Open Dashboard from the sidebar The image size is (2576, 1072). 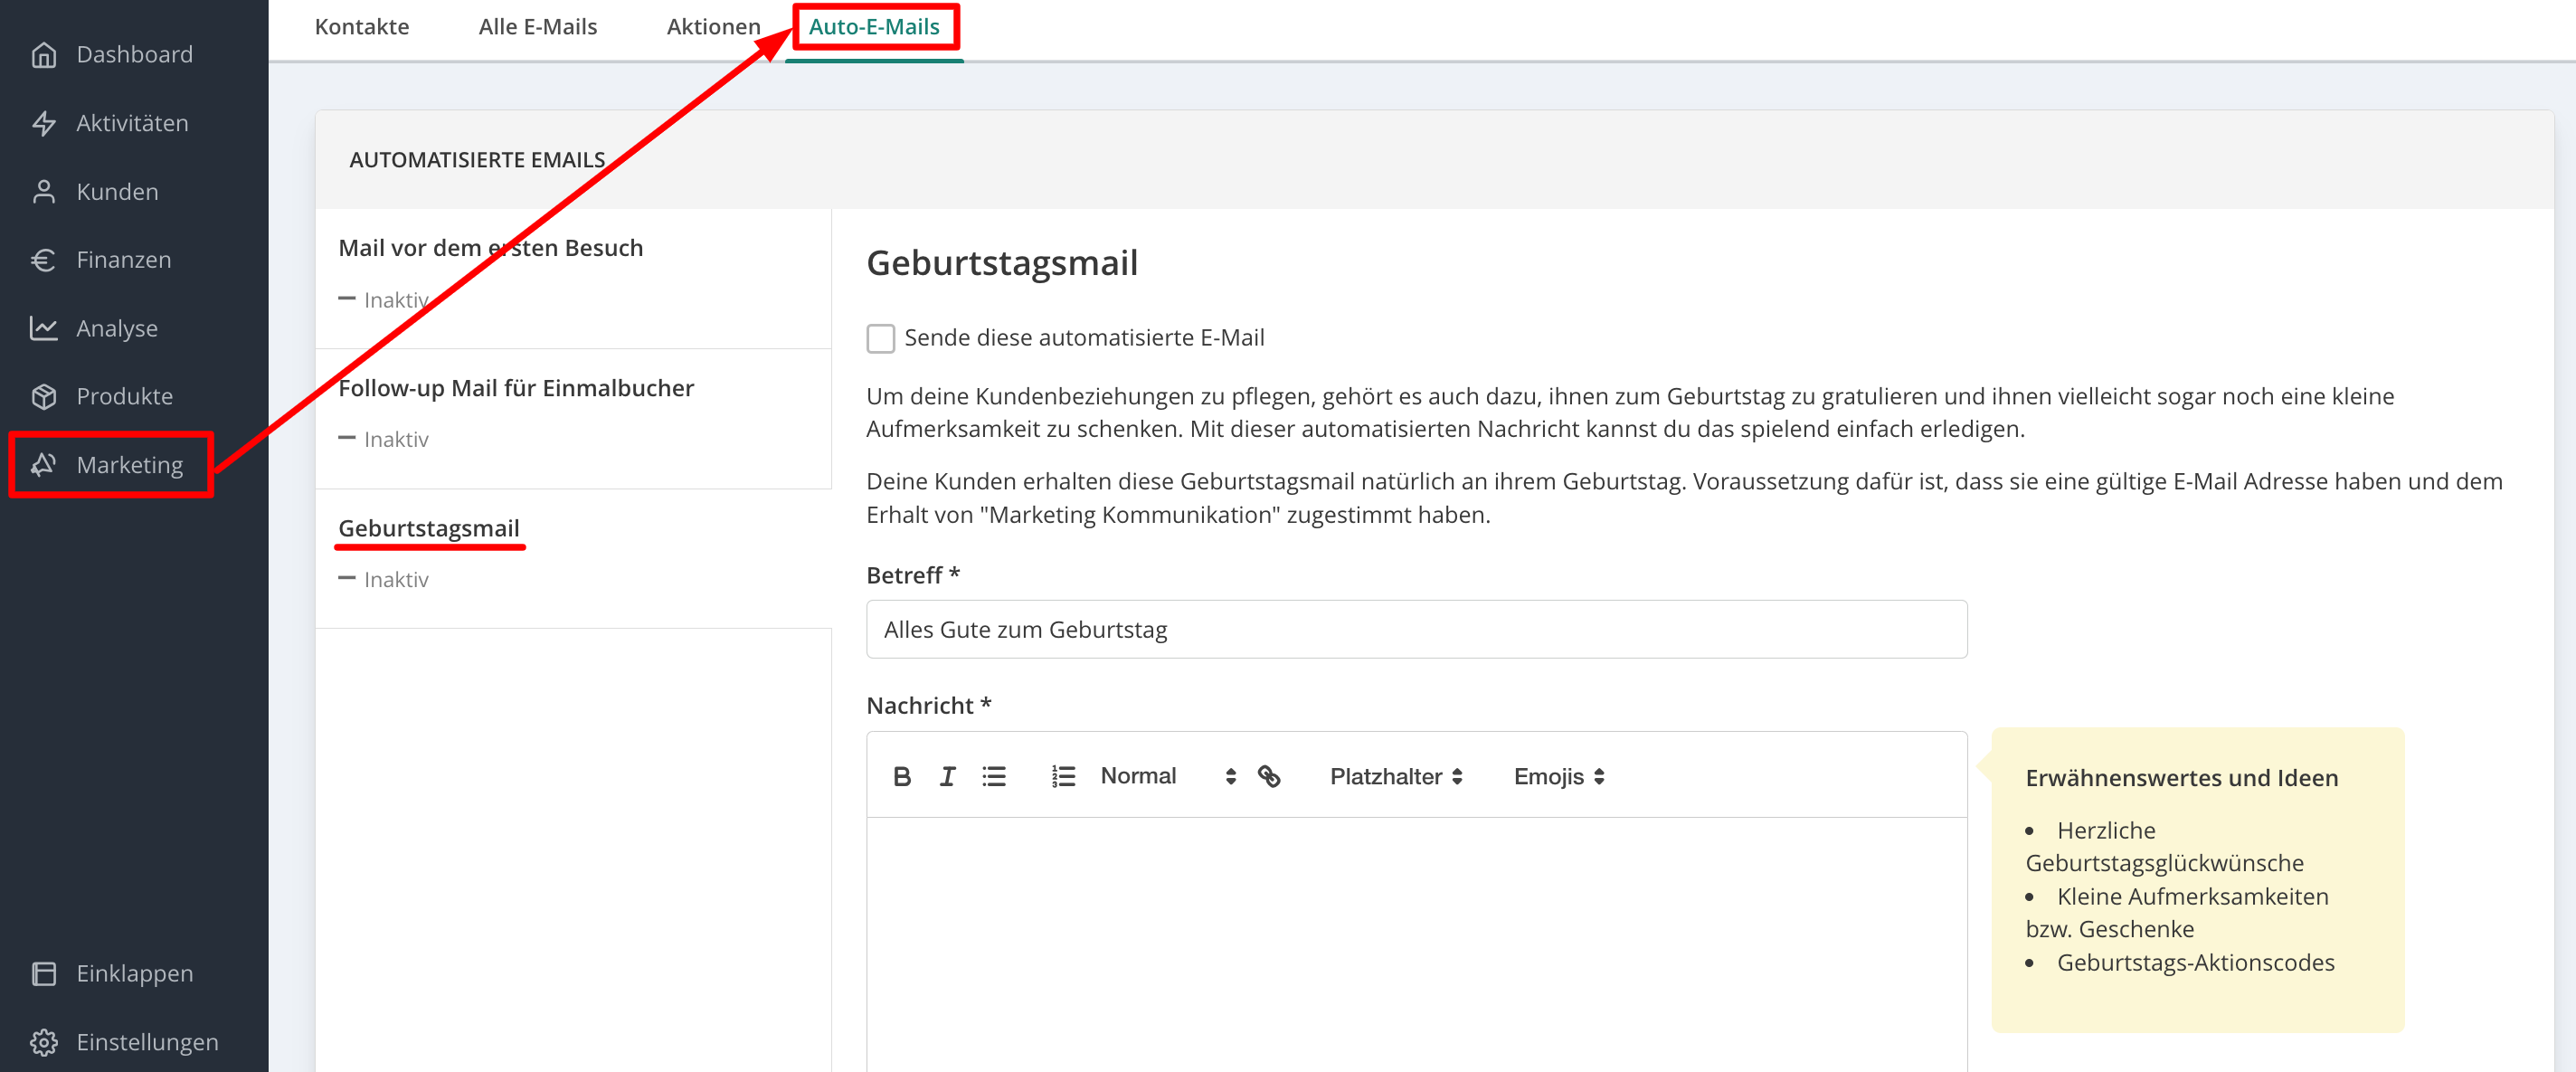[x=134, y=55]
